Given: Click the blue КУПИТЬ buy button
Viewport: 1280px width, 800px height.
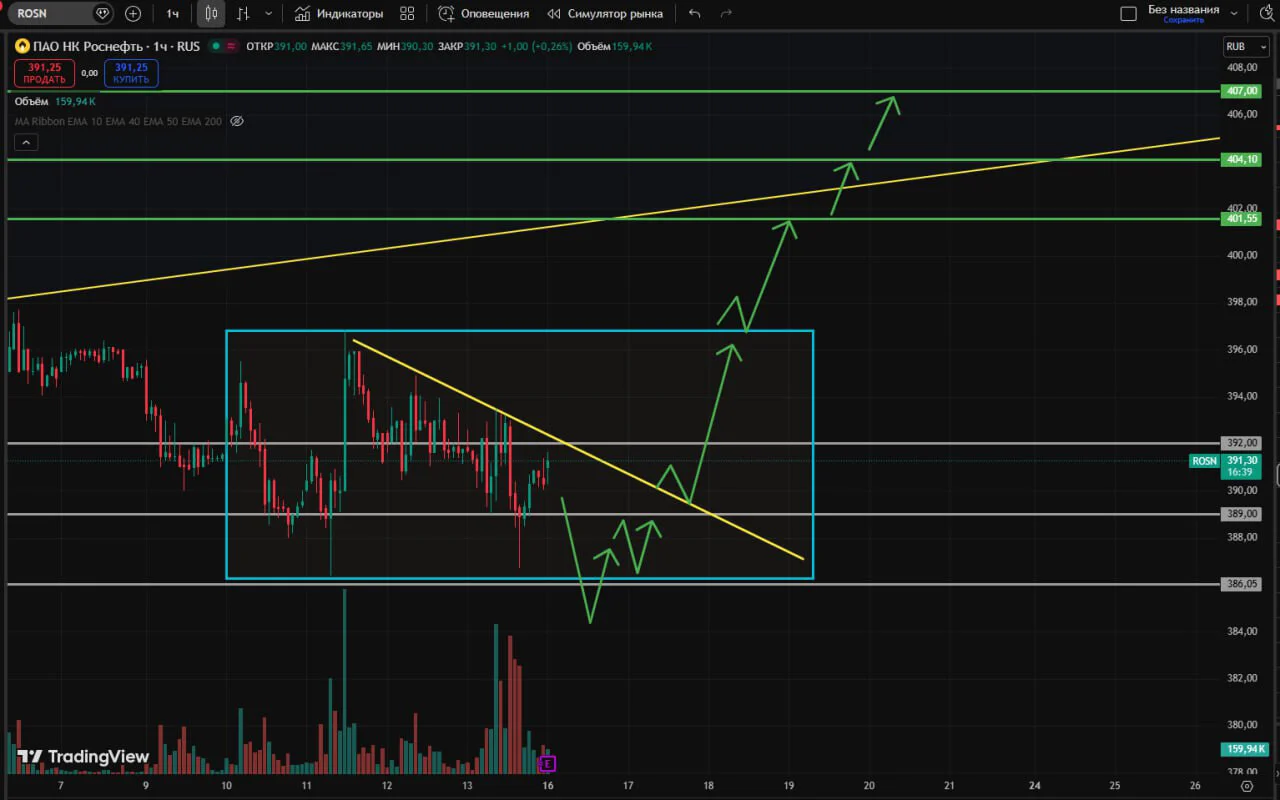Looking at the screenshot, I should pos(131,73).
